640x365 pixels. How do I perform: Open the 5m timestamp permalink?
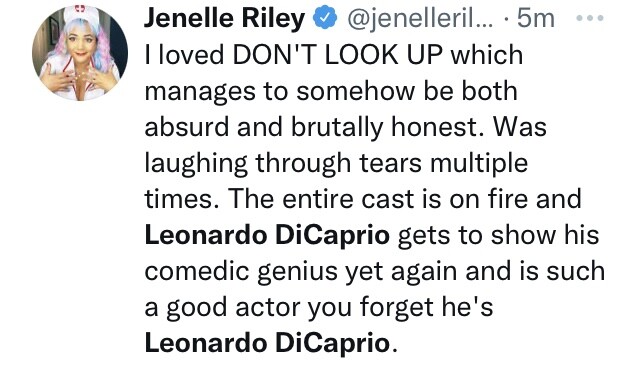535,19
